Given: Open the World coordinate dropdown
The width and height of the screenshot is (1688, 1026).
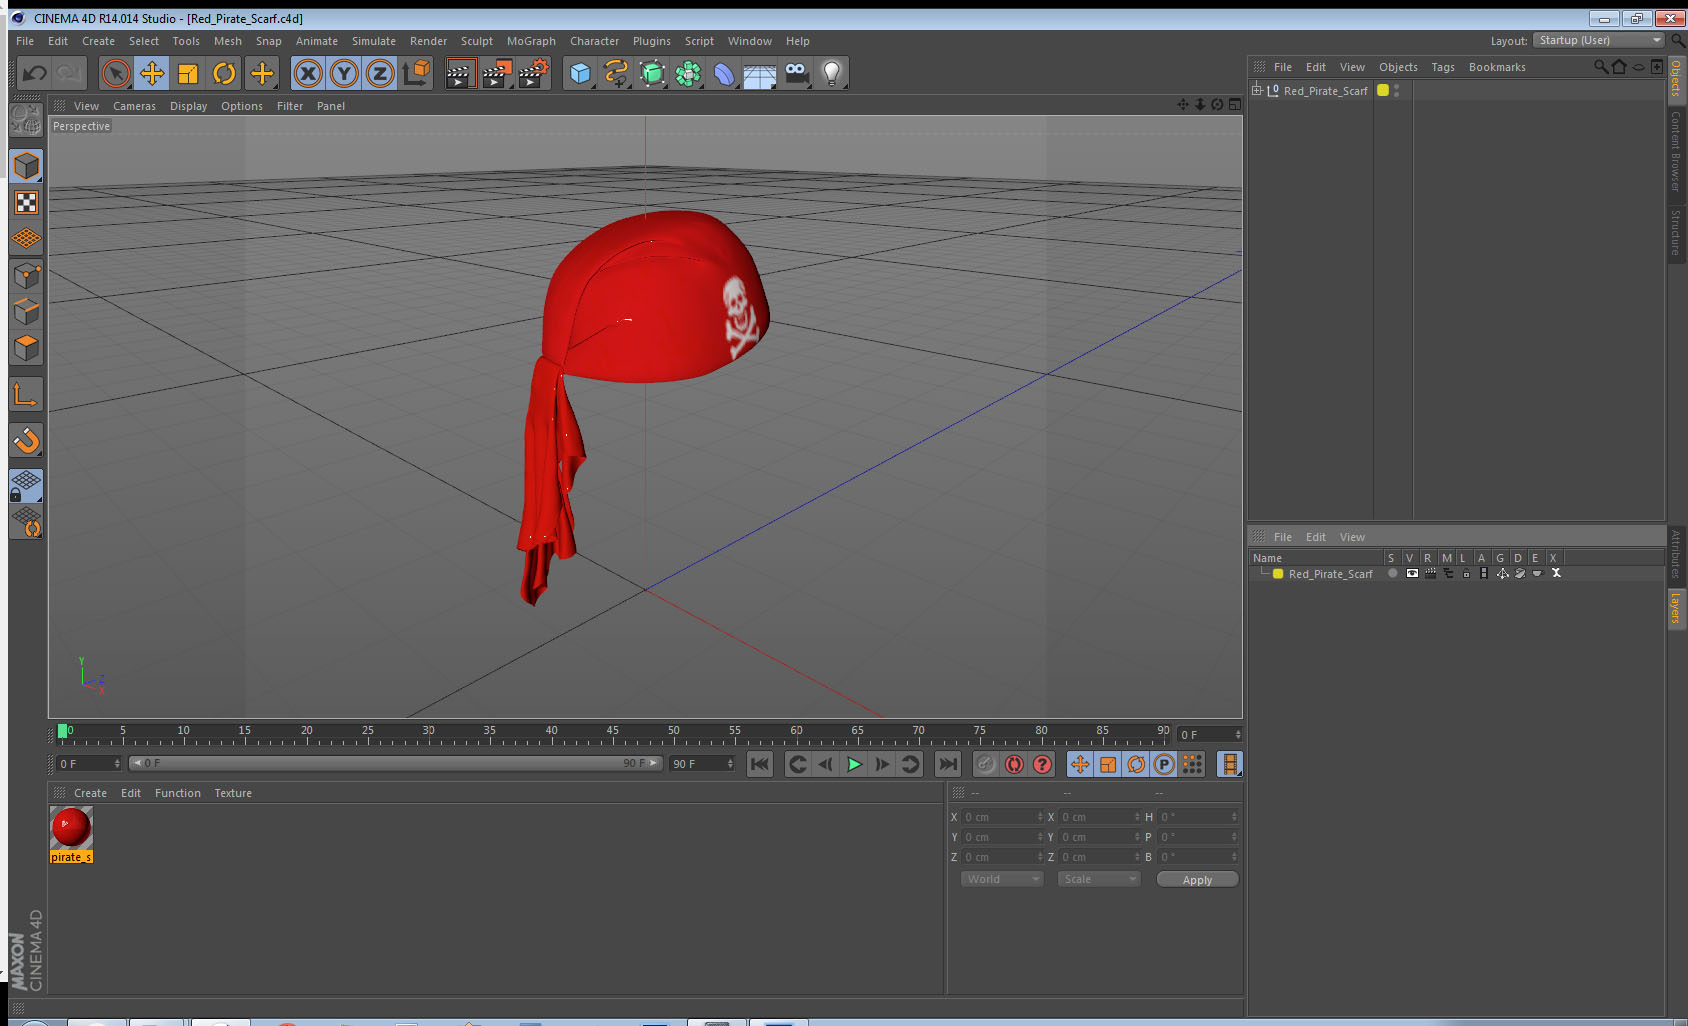Looking at the screenshot, I should click(1002, 879).
